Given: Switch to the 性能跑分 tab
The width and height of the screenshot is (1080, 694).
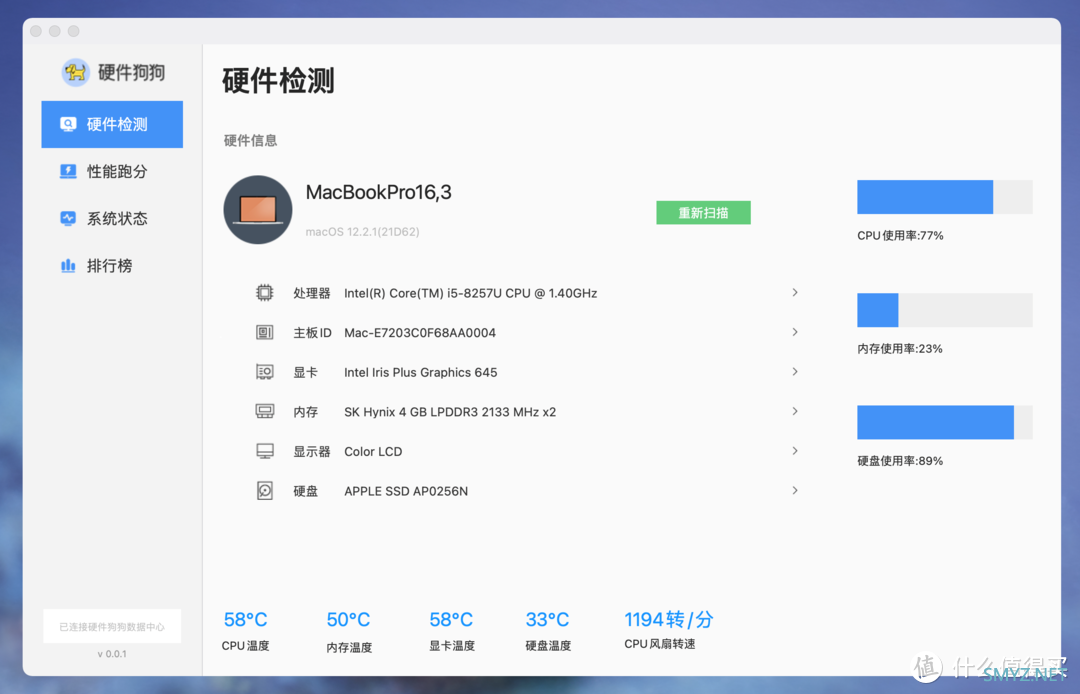Looking at the screenshot, I should (112, 171).
